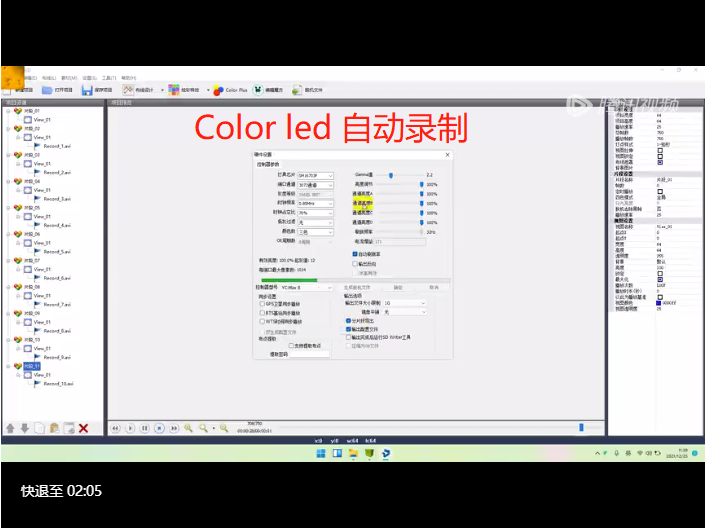
Task: Click the first magnifier zoom icon
Action: pos(188,428)
